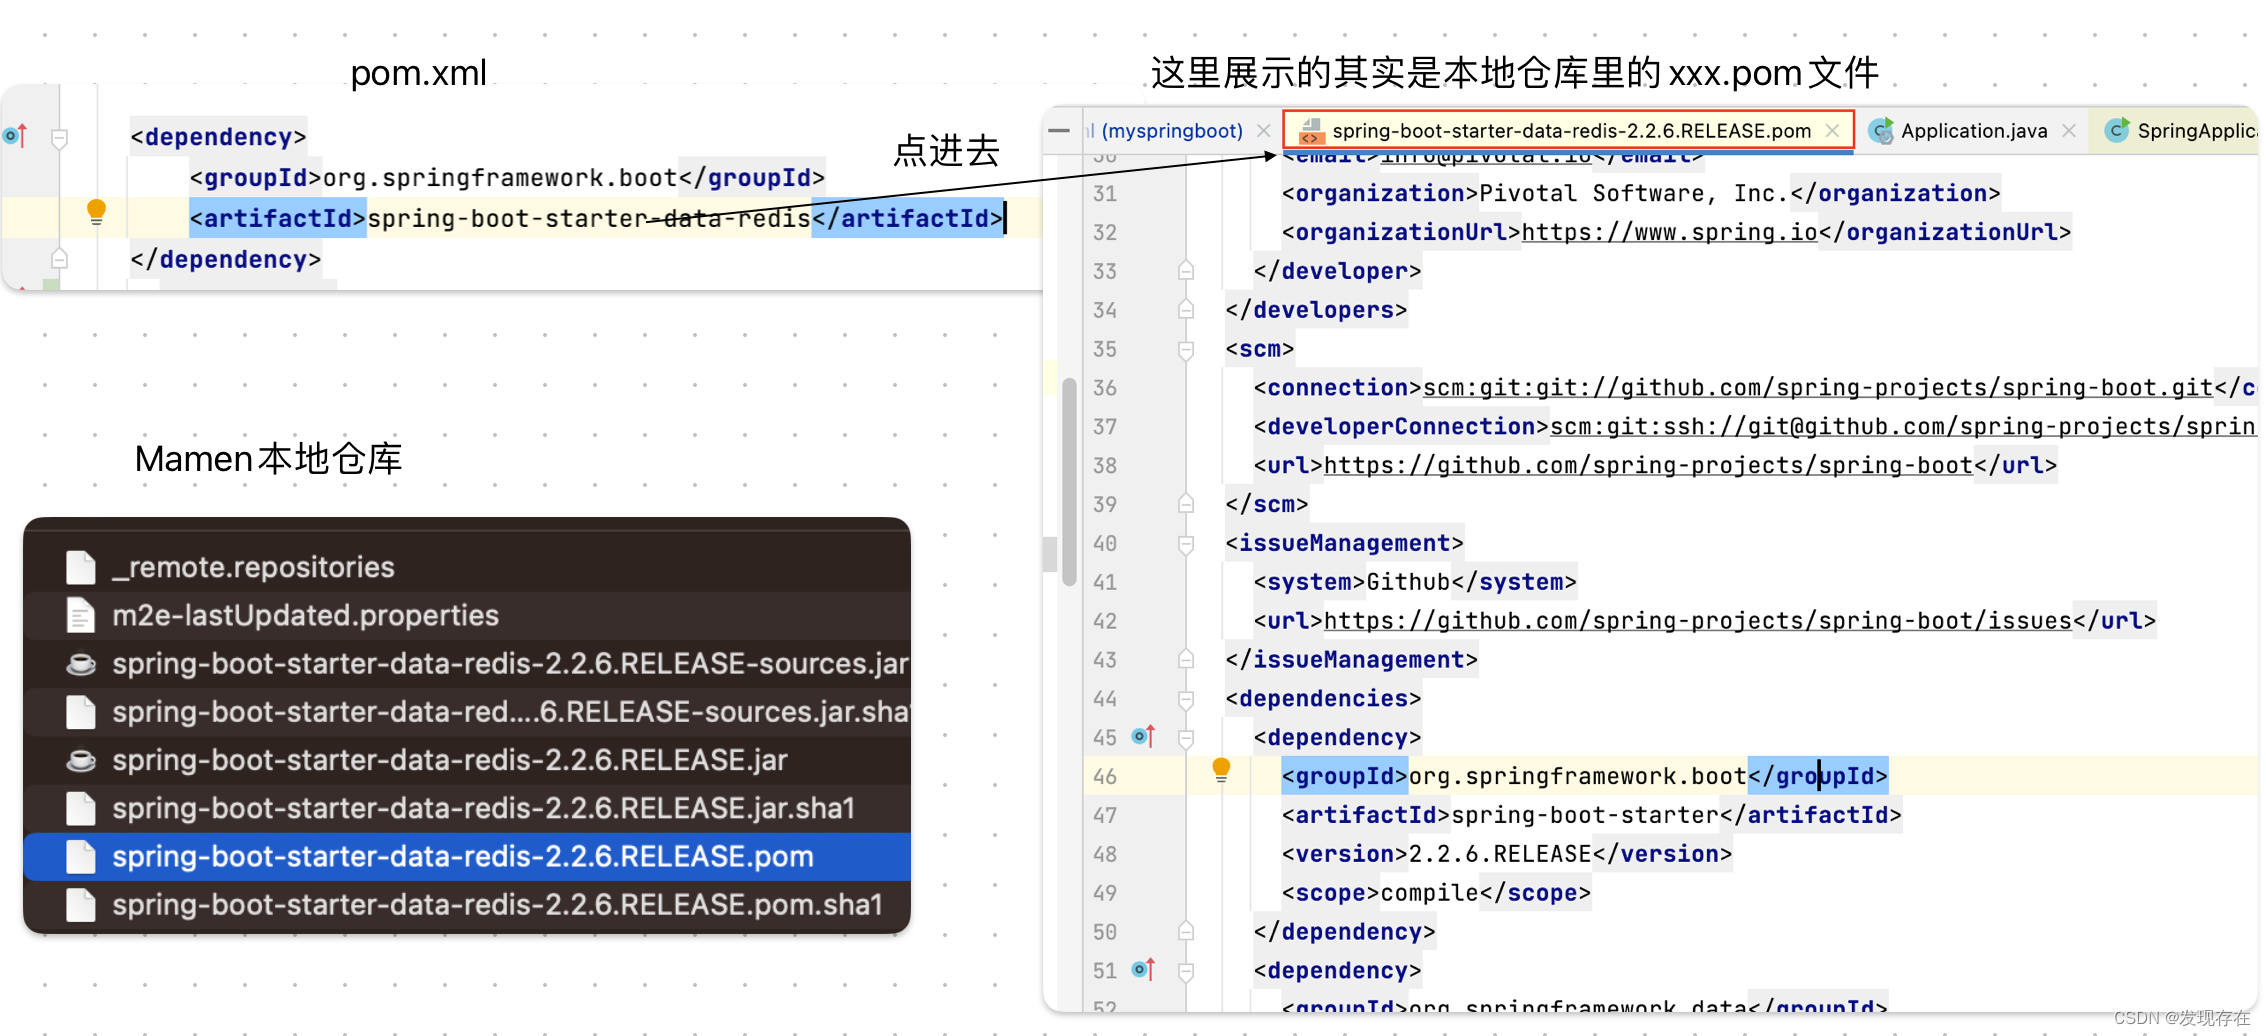The width and height of the screenshot is (2266, 1036).
Task: Click the gutter marker beside pom.xml dependency tag
Action: [15, 135]
